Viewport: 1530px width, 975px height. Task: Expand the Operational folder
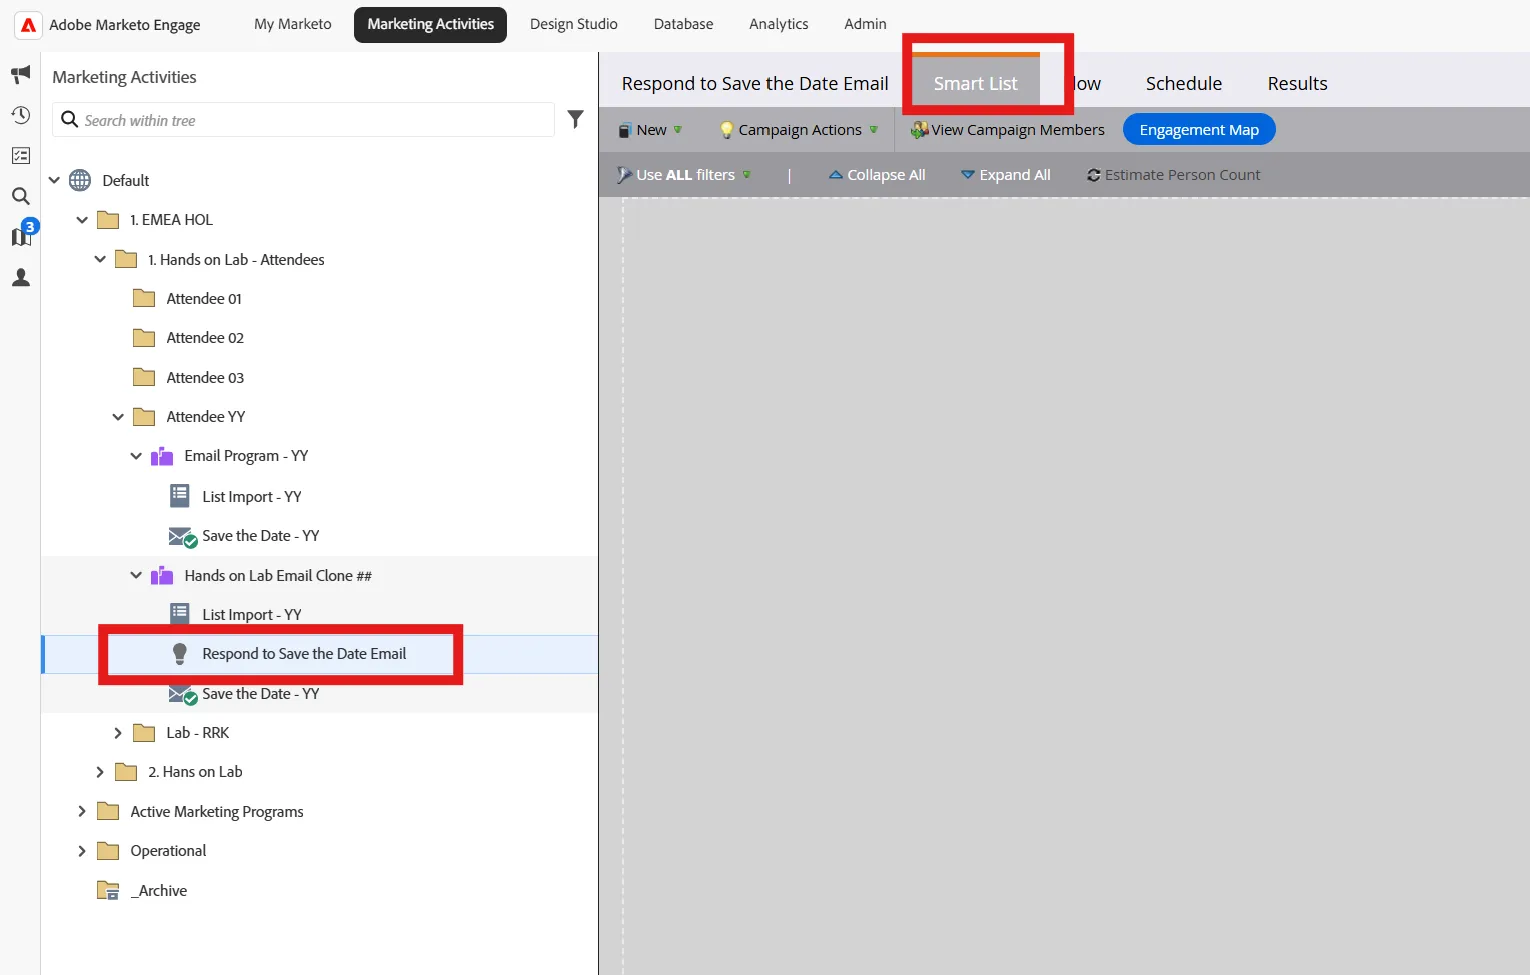click(82, 851)
